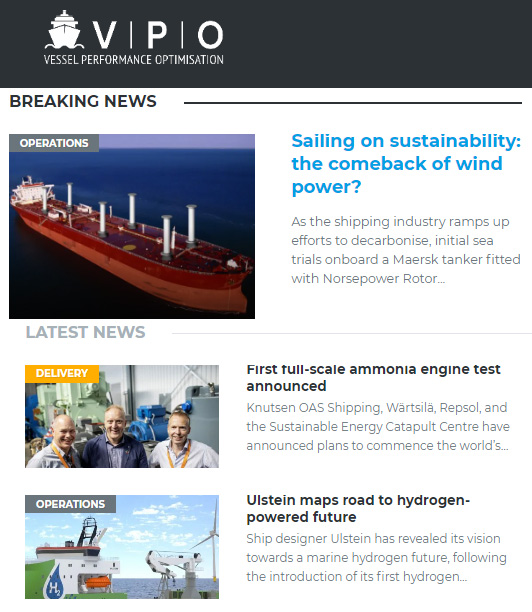This screenshot has width=532, height=612.
Task: Click the 'As the shipping industry ramps up' excerpt
Action: pos(406,250)
